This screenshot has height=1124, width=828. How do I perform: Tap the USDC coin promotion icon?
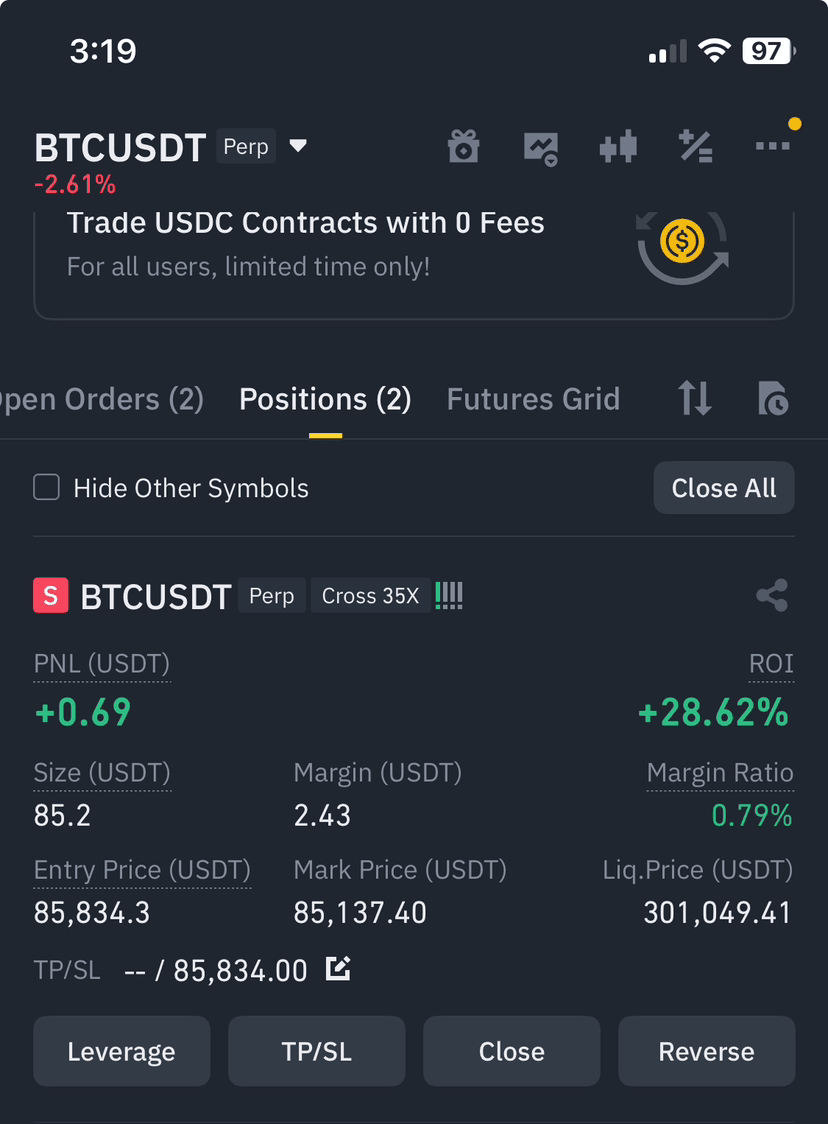point(682,244)
